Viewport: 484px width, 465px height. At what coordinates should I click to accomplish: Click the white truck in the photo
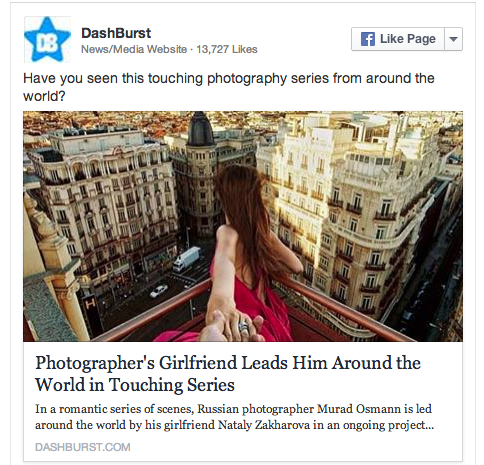187,259
